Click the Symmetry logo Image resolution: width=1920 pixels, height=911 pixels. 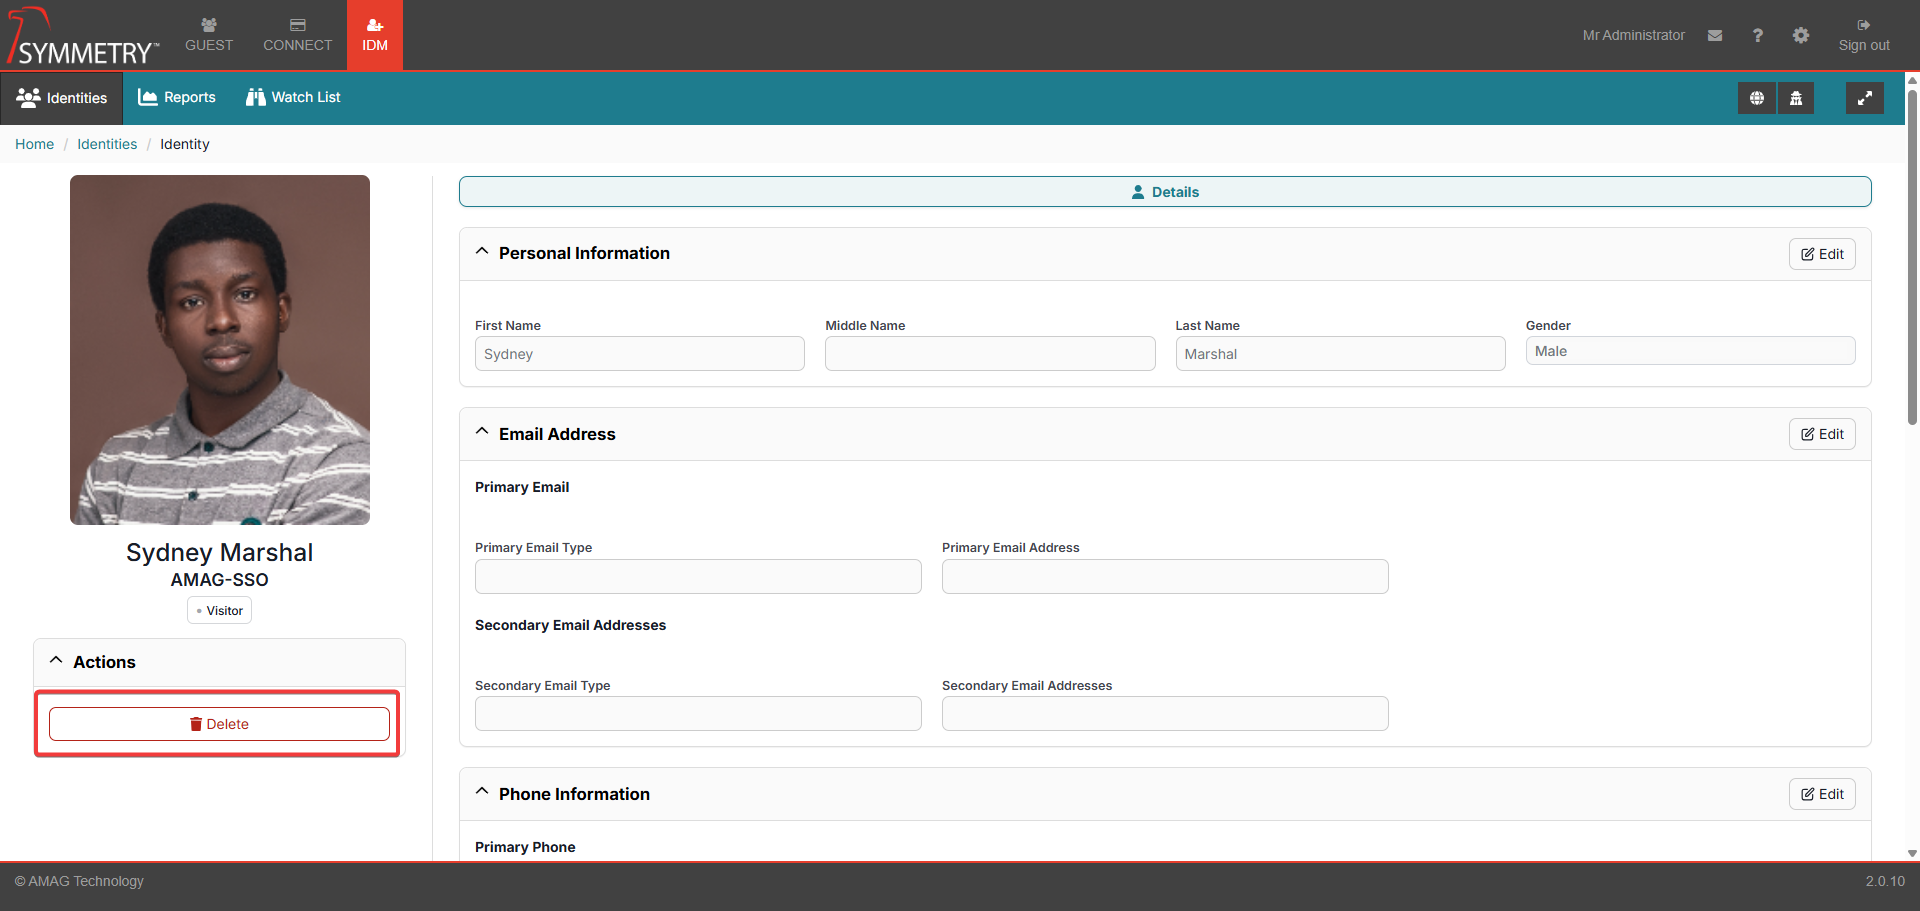(x=84, y=37)
